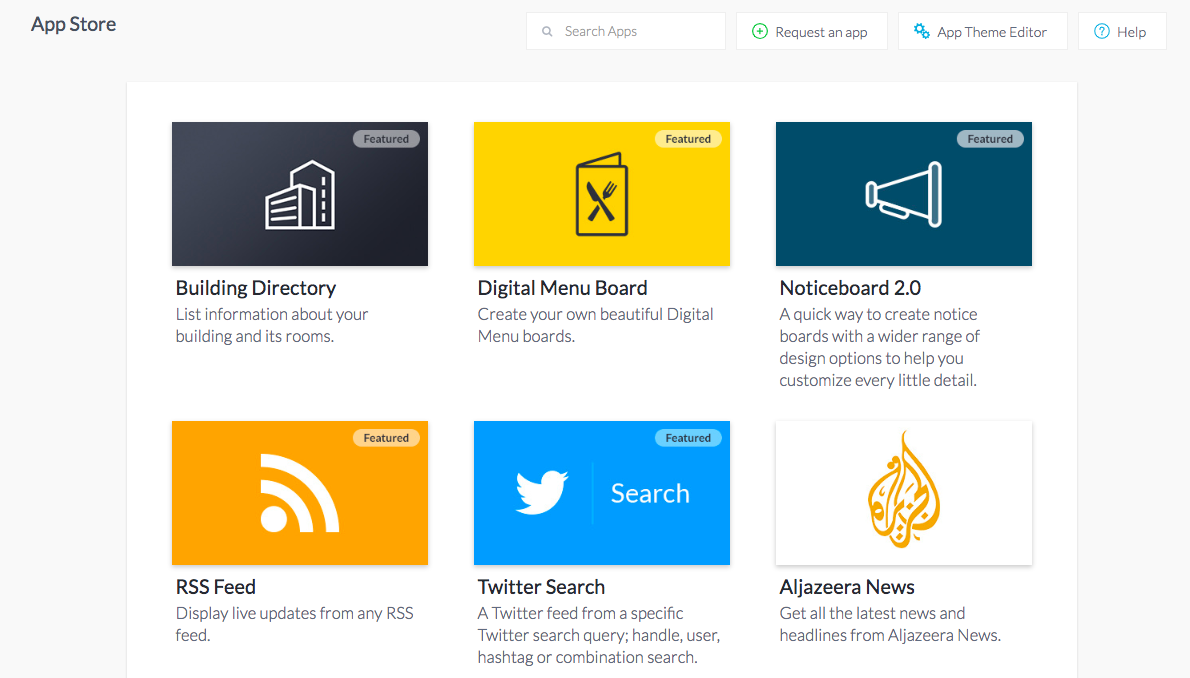Image resolution: width=1190 pixels, height=678 pixels.
Task: Open the Building Directory title link
Action: (x=256, y=289)
